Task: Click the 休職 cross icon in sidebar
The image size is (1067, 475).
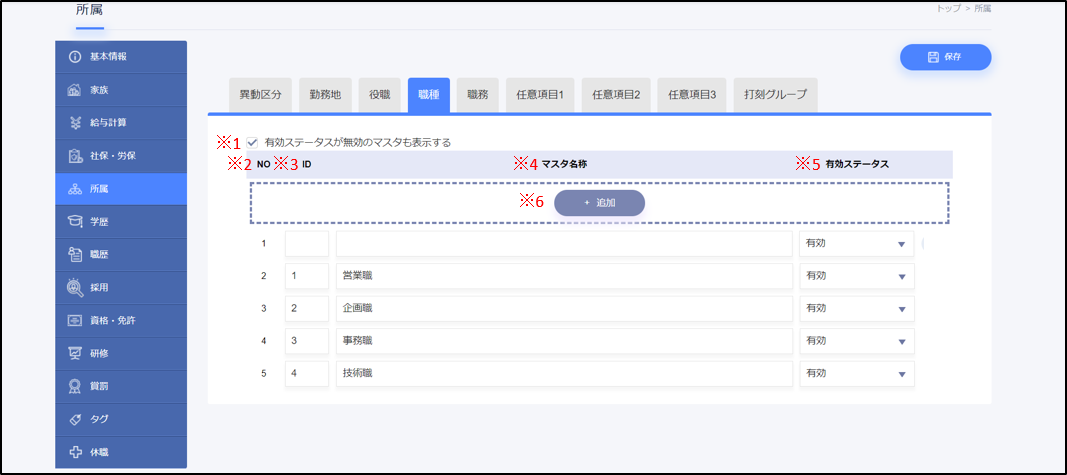Action: point(76,453)
